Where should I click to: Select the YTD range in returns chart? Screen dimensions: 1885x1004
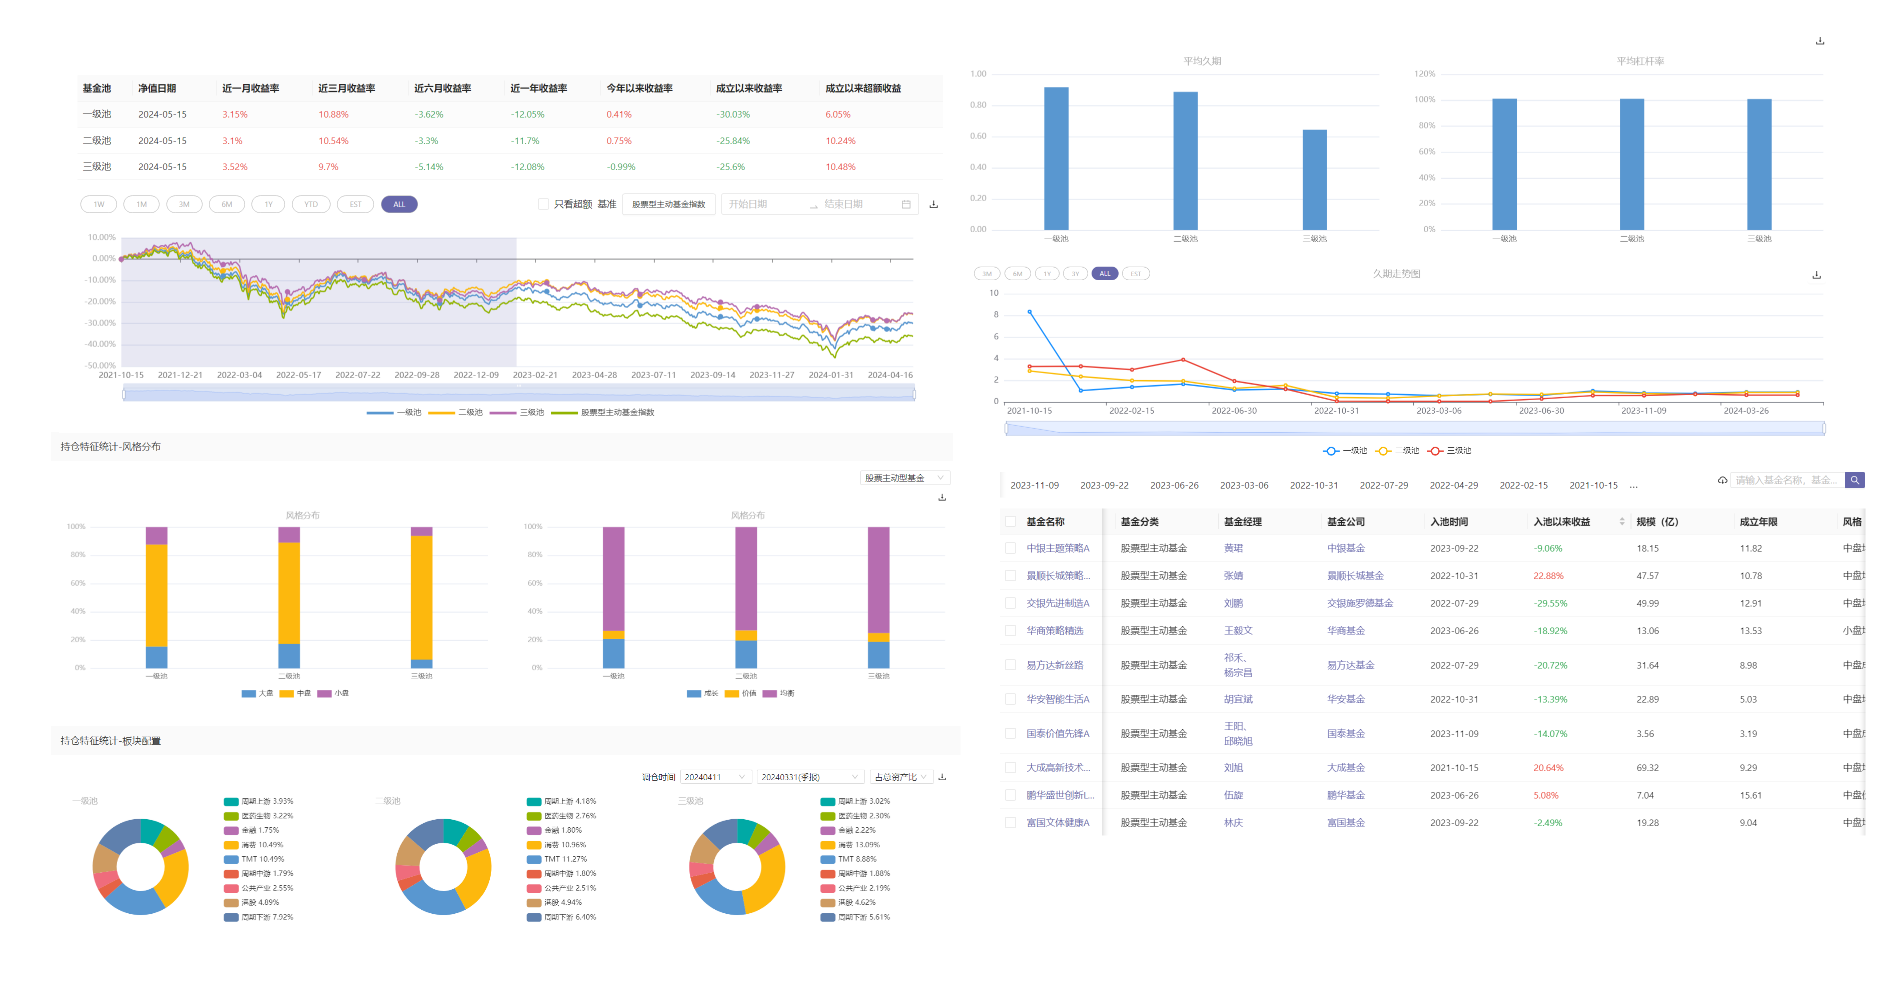[x=311, y=205]
